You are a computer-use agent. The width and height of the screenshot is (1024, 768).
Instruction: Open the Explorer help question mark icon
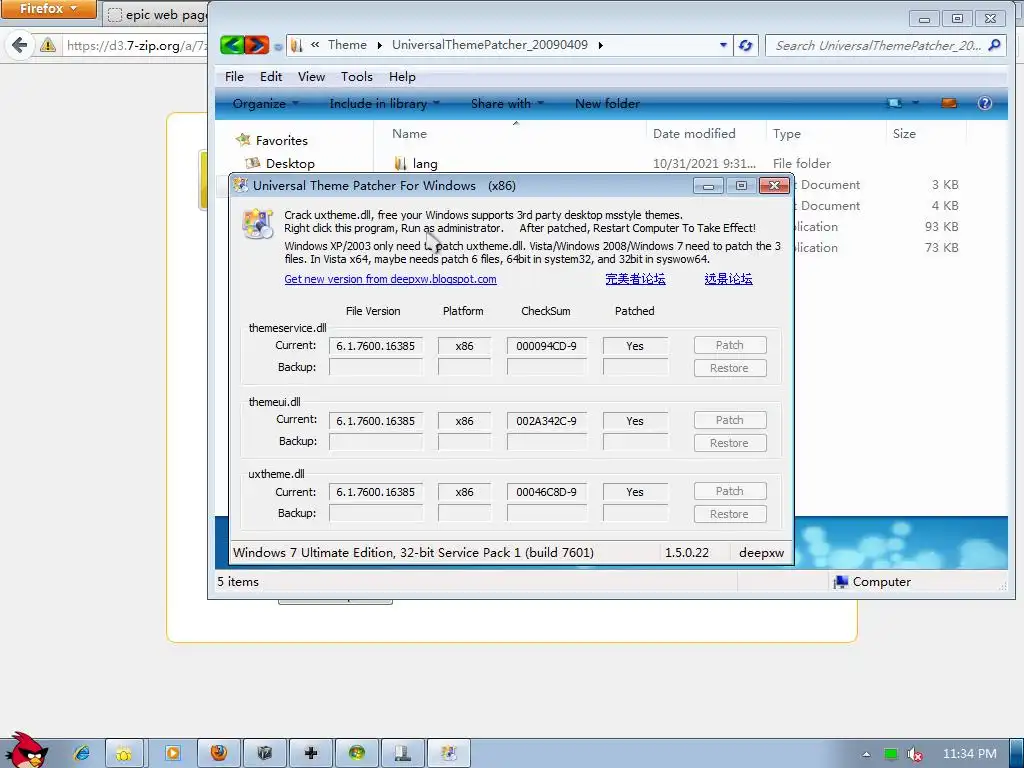point(984,103)
